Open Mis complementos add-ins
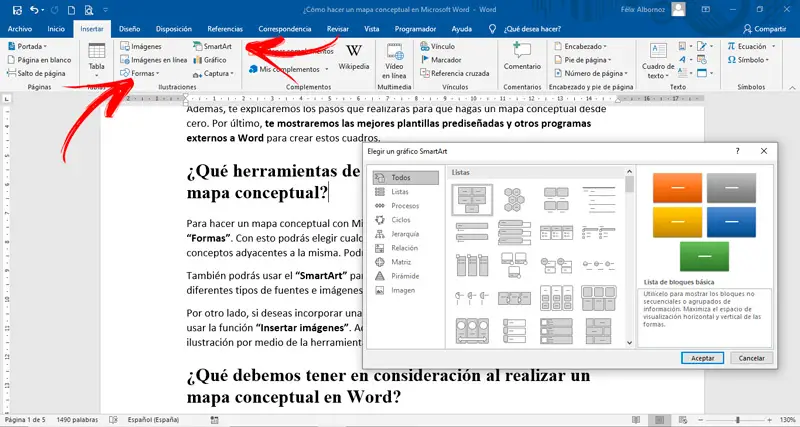The height and width of the screenshot is (427, 800). (288, 69)
